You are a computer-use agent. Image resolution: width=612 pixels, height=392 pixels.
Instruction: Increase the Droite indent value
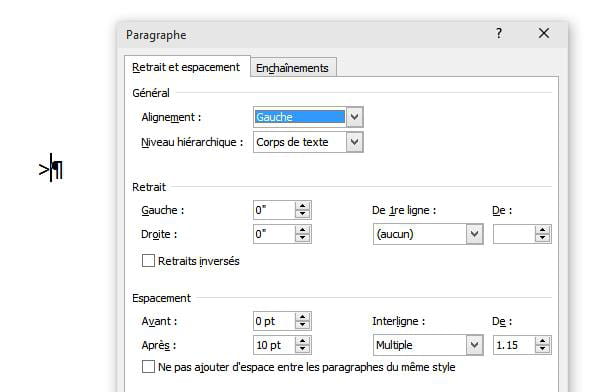[302, 230]
